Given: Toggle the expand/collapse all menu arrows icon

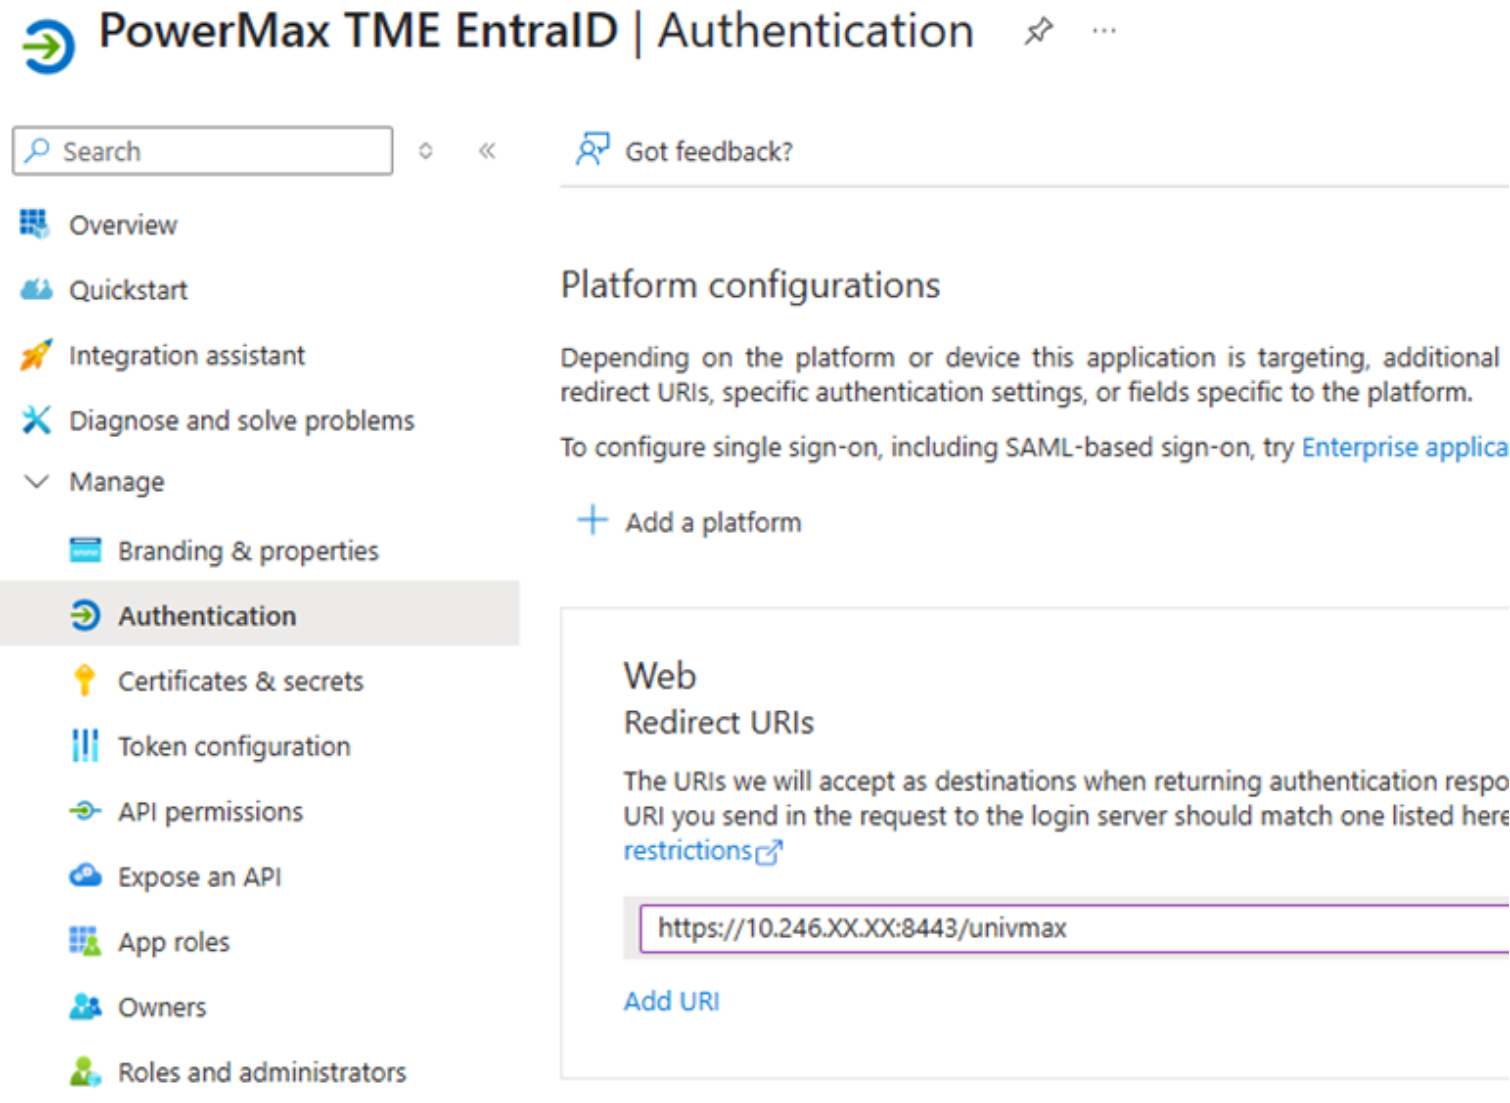Looking at the screenshot, I should tap(426, 151).
